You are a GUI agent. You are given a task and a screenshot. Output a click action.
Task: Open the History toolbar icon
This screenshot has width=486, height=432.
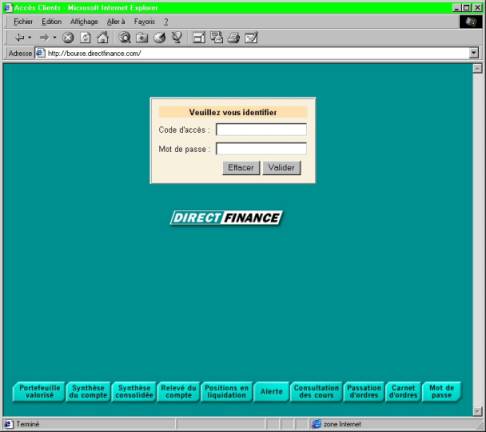pos(160,38)
